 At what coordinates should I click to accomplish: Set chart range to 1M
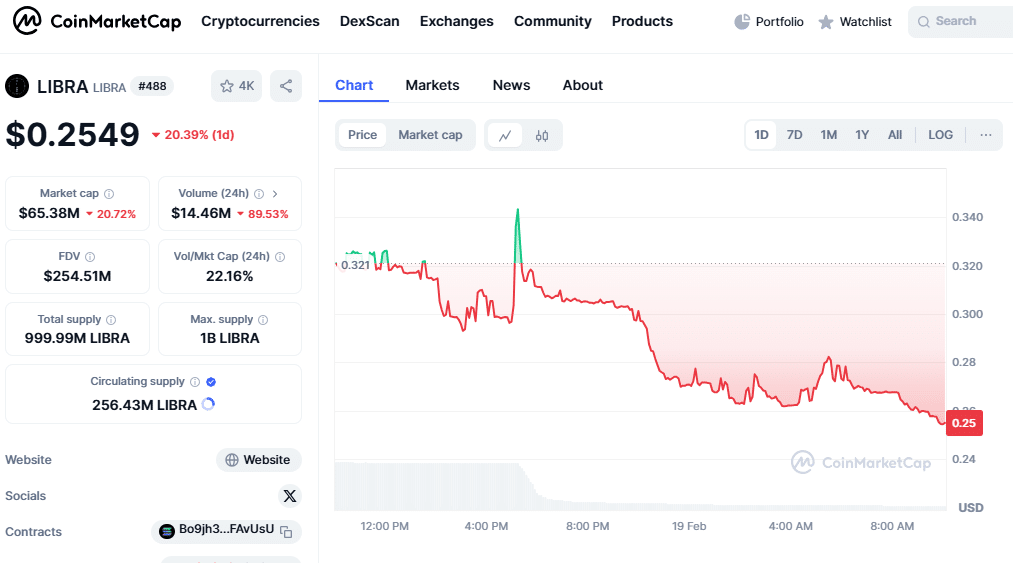[829, 135]
